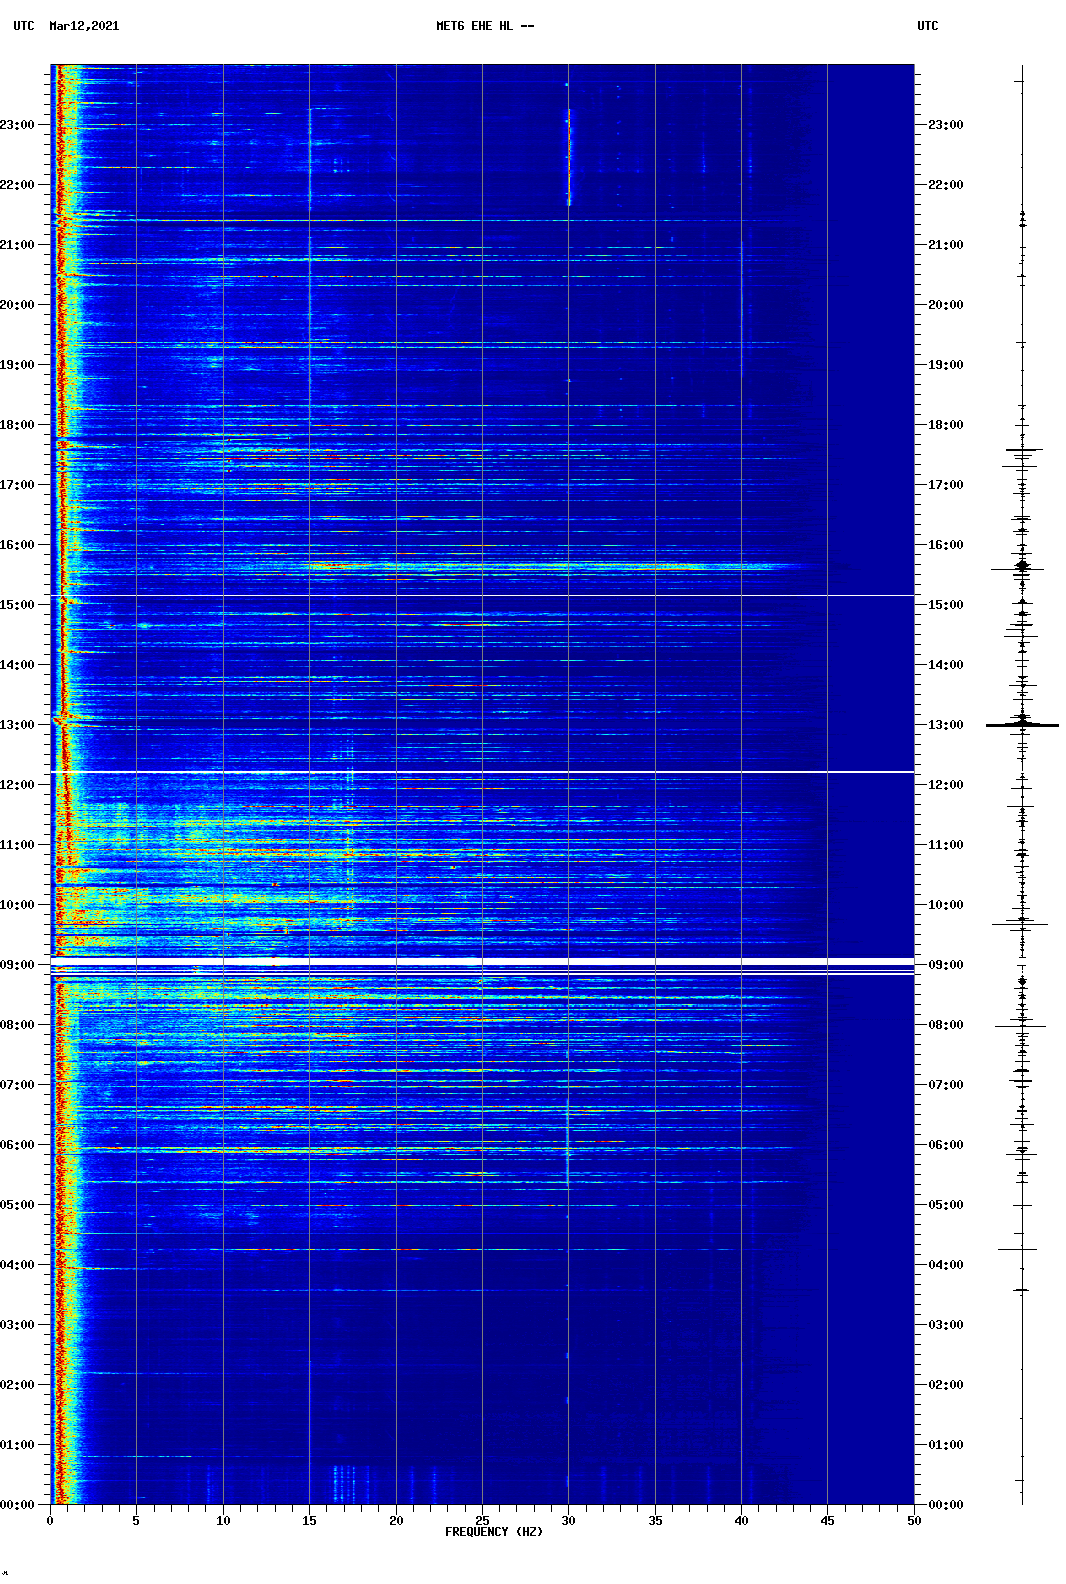Select the 18:00 label on left time axis
This screenshot has width=1066, height=1584.
coord(18,425)
